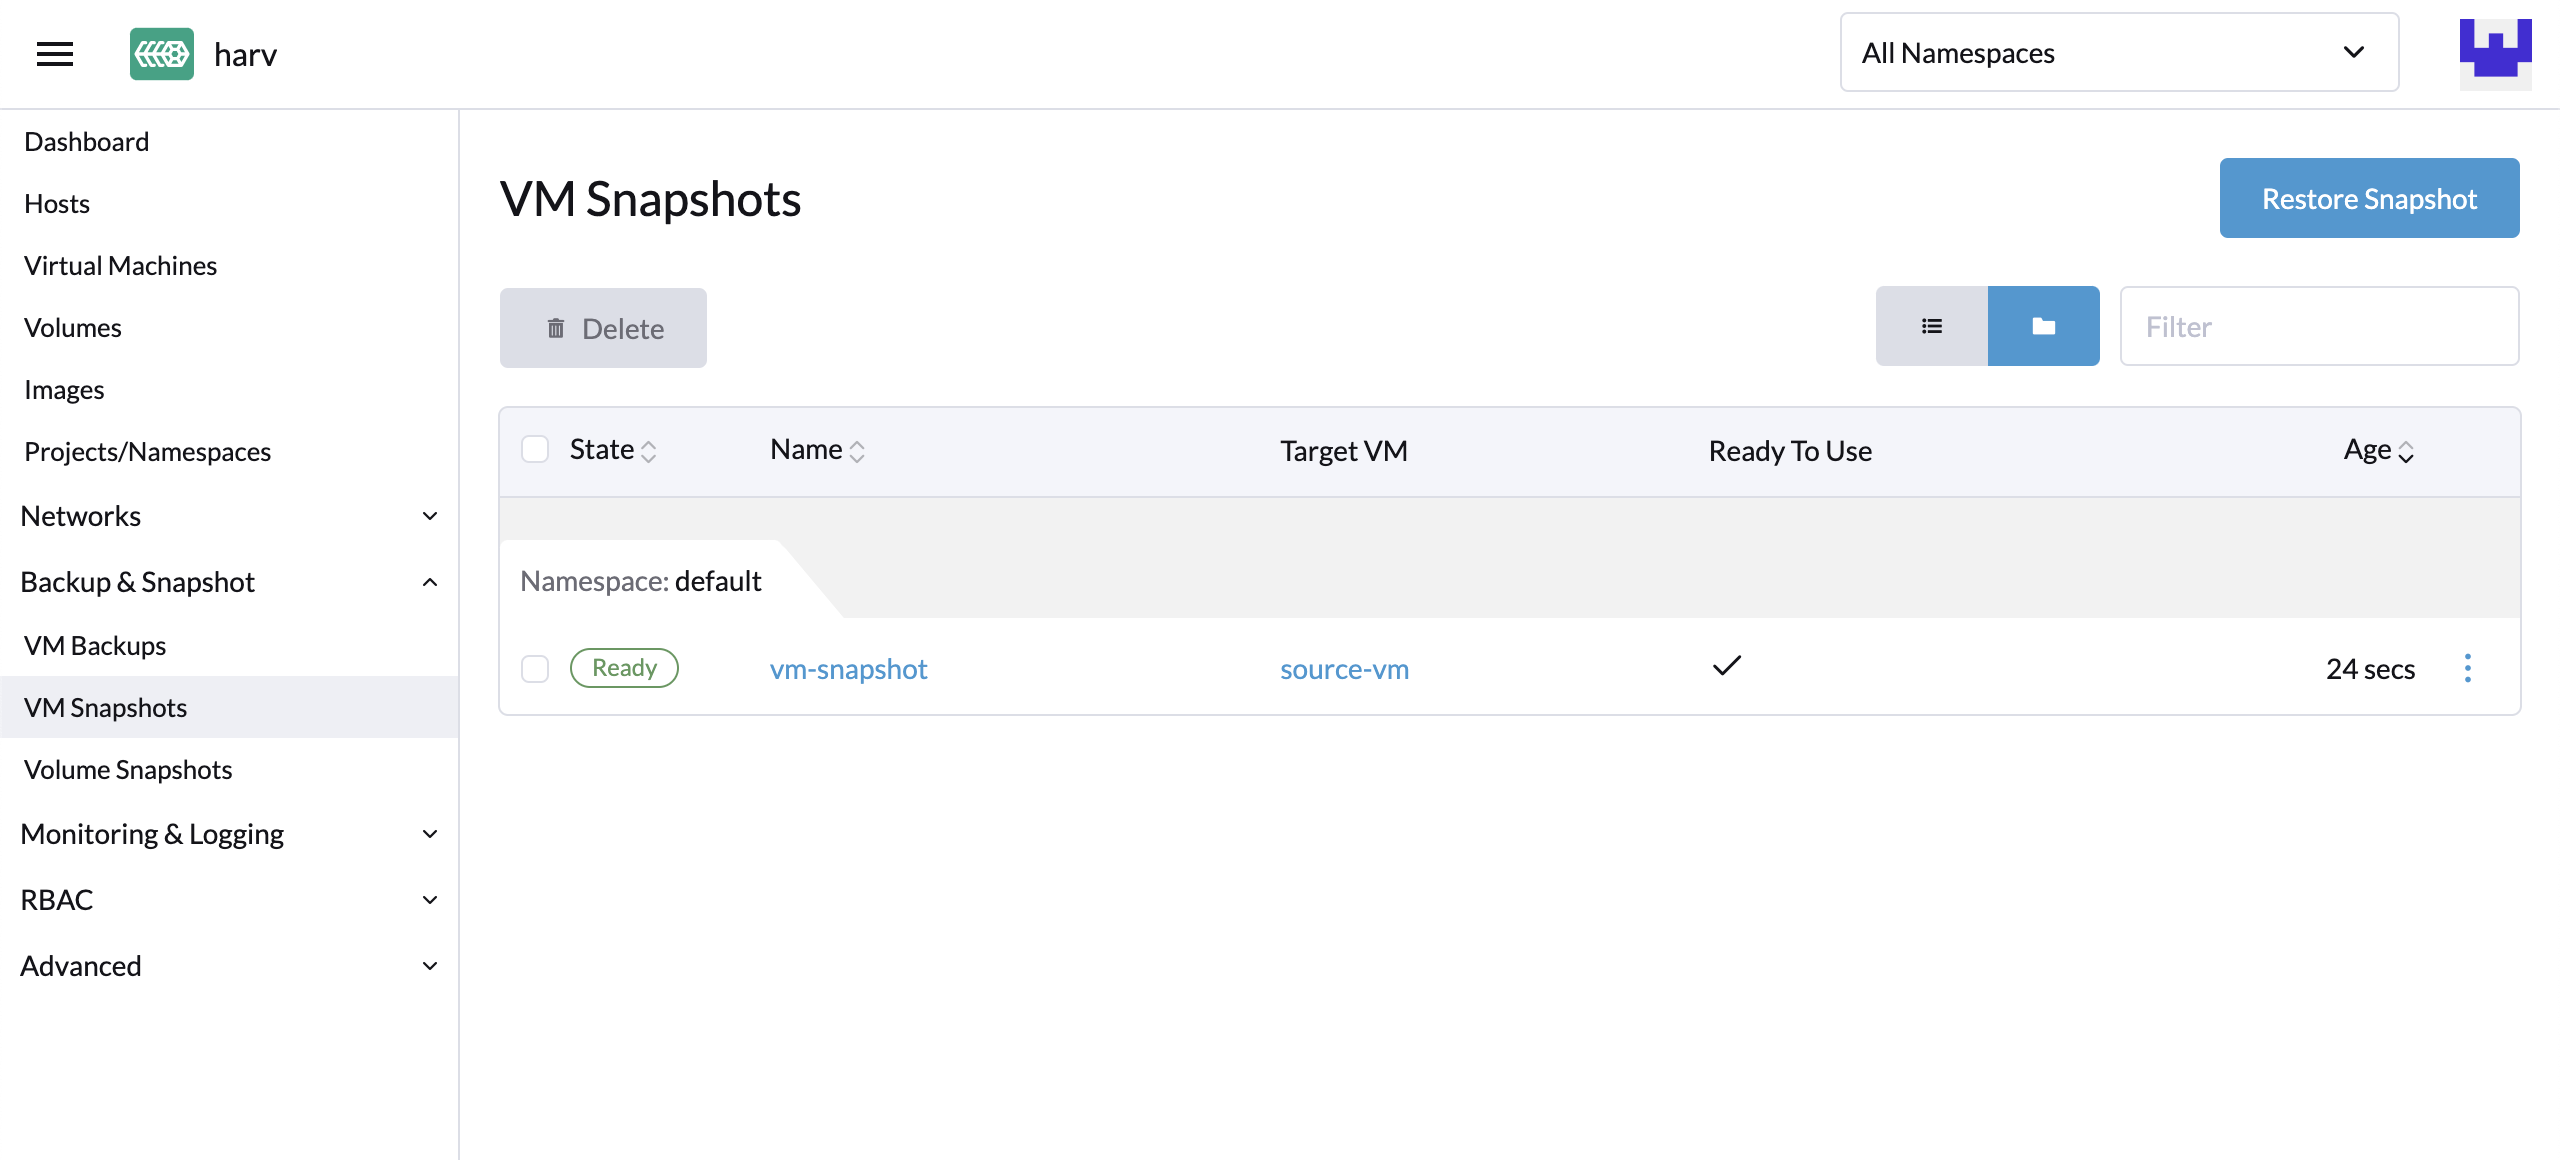Check the select-all checkbox in table header
The image size is (2560, 1160).
pyautogui.click(x=535, y=450)
